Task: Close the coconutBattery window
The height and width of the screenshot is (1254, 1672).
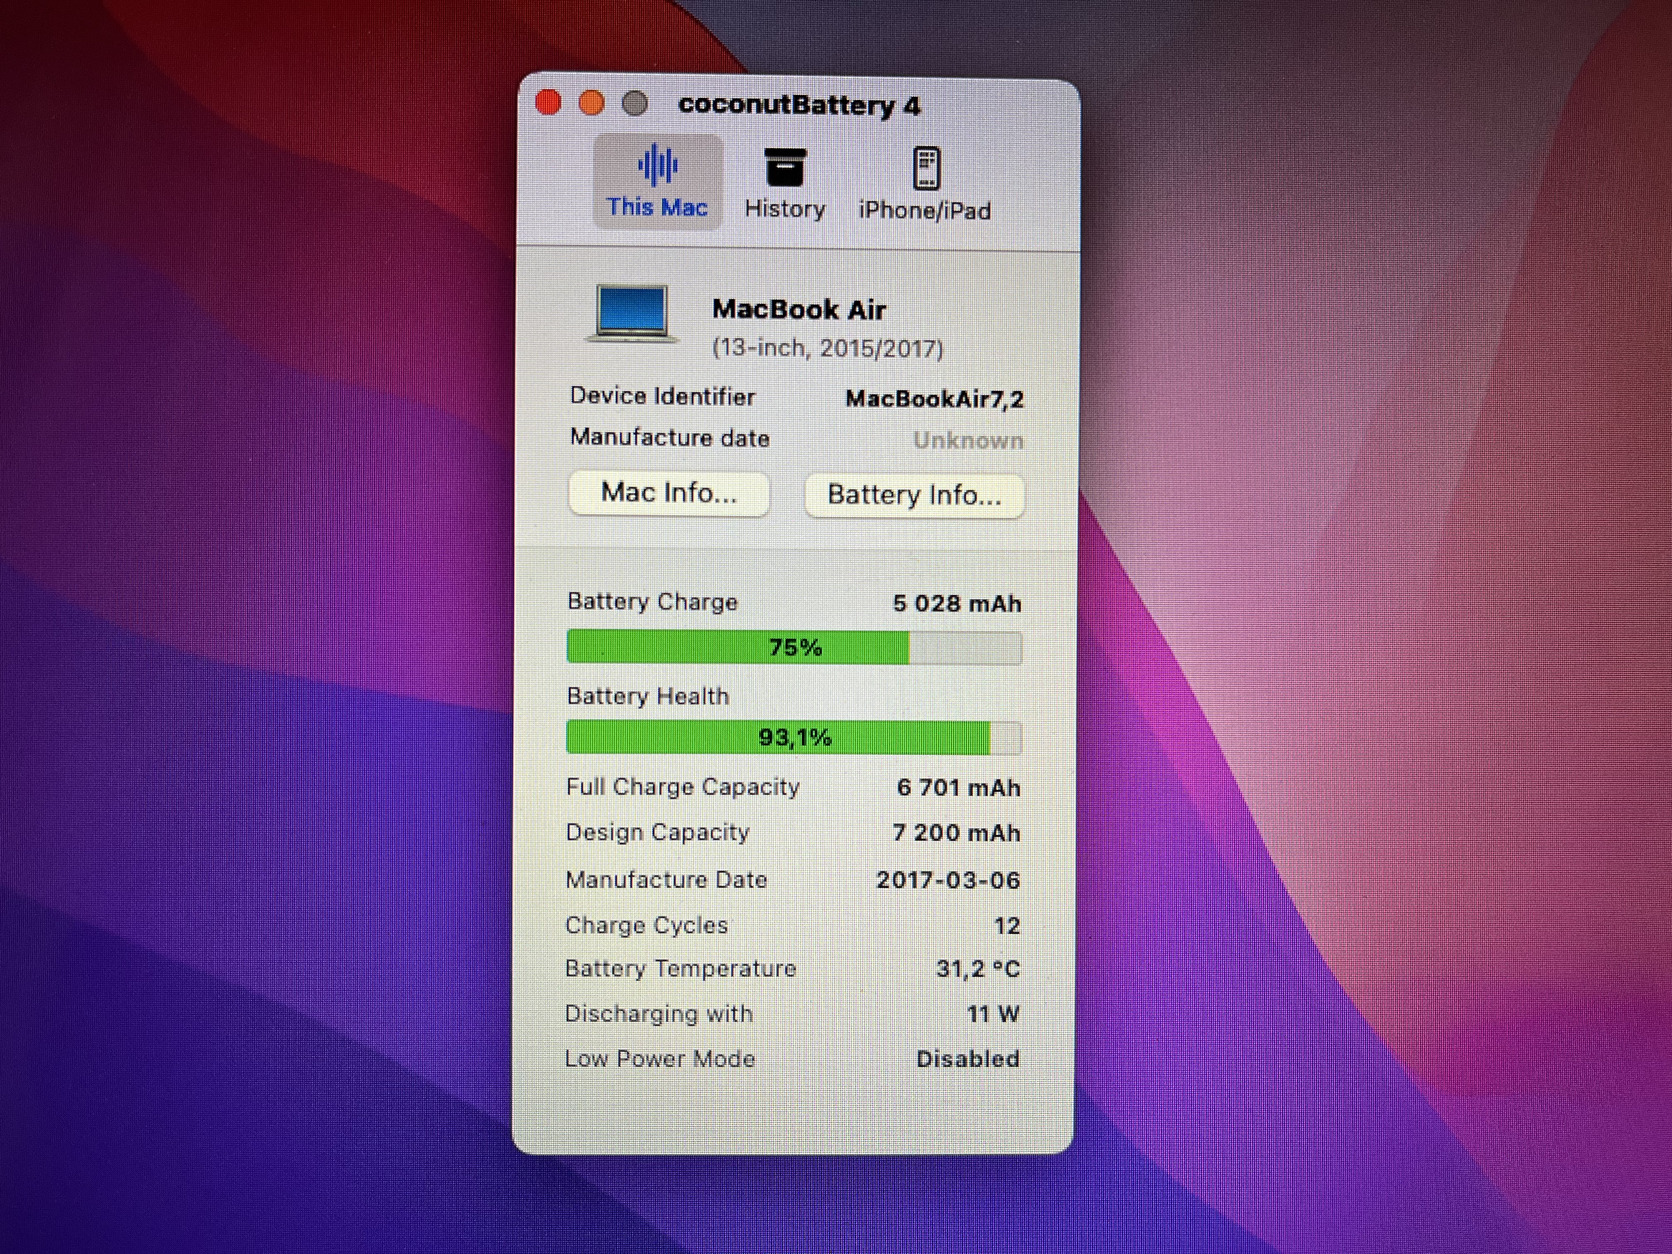Action: (548, 102)
